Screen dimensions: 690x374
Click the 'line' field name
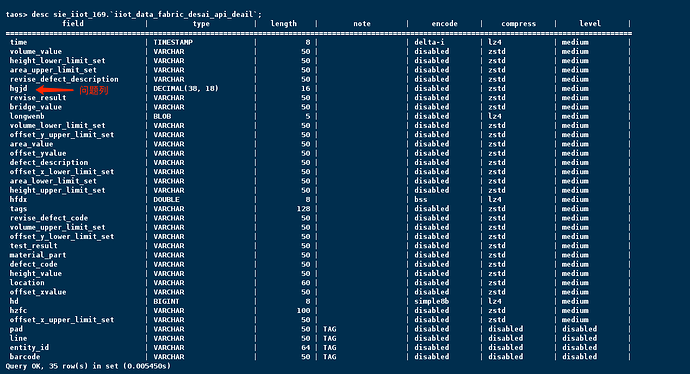[x=18, y=338]
